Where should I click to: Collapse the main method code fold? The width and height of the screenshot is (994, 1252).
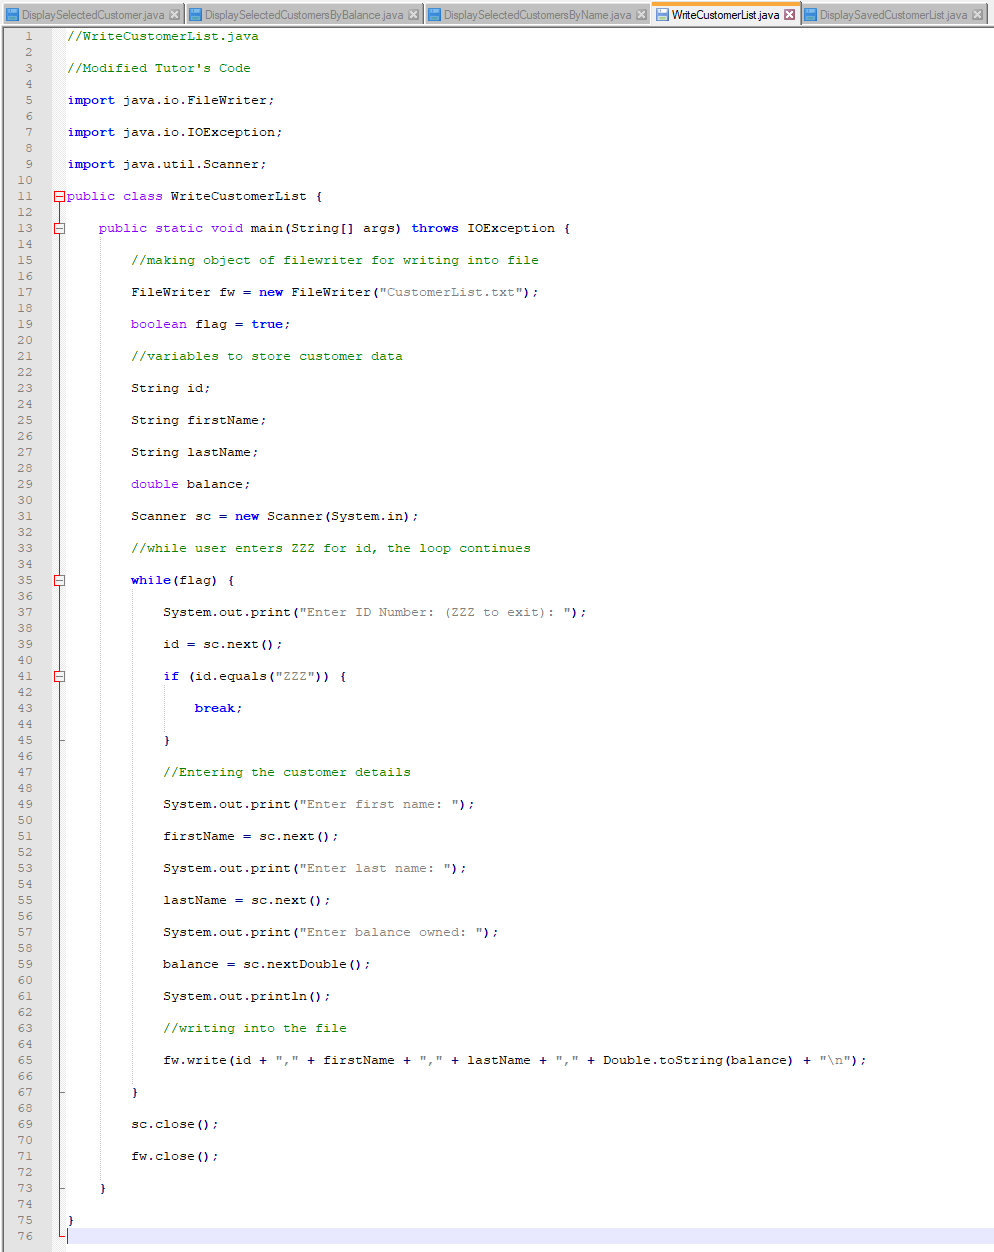coord(59,228)
